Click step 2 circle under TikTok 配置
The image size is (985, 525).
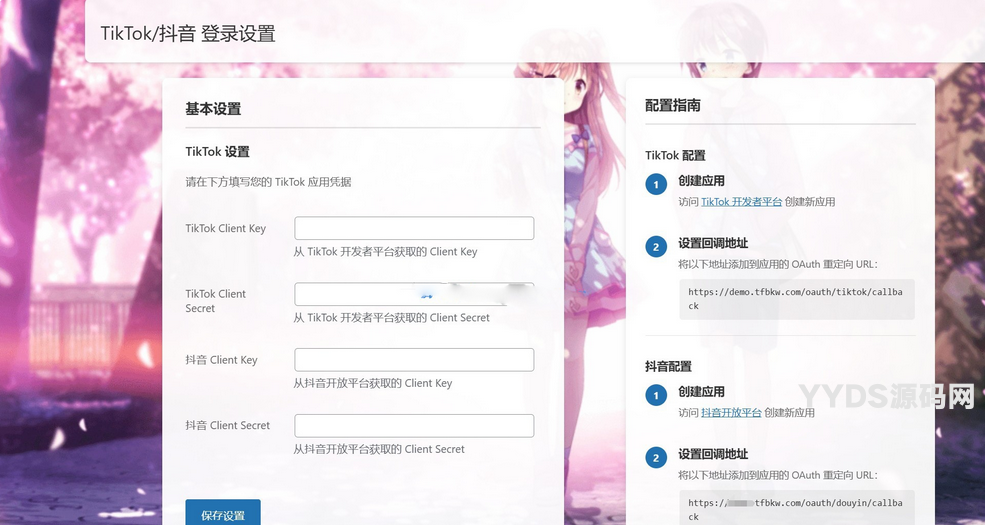(656, 247)
